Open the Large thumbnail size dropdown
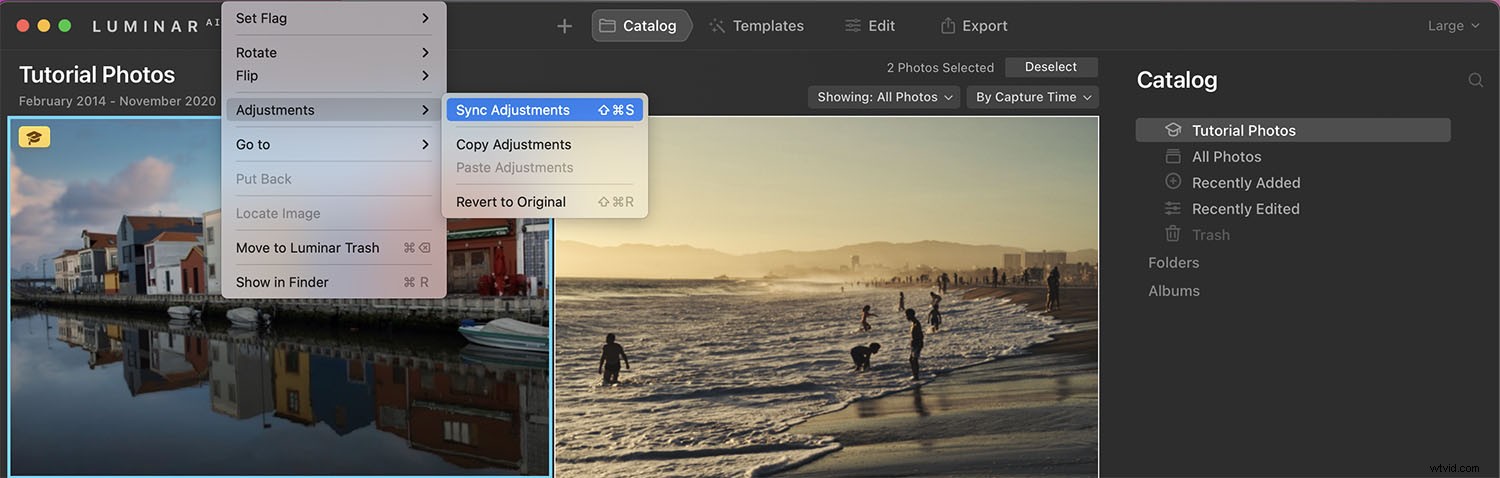Image resolution: width=1500 pixels, height=478 pixels. click(x=1453, y=26)
